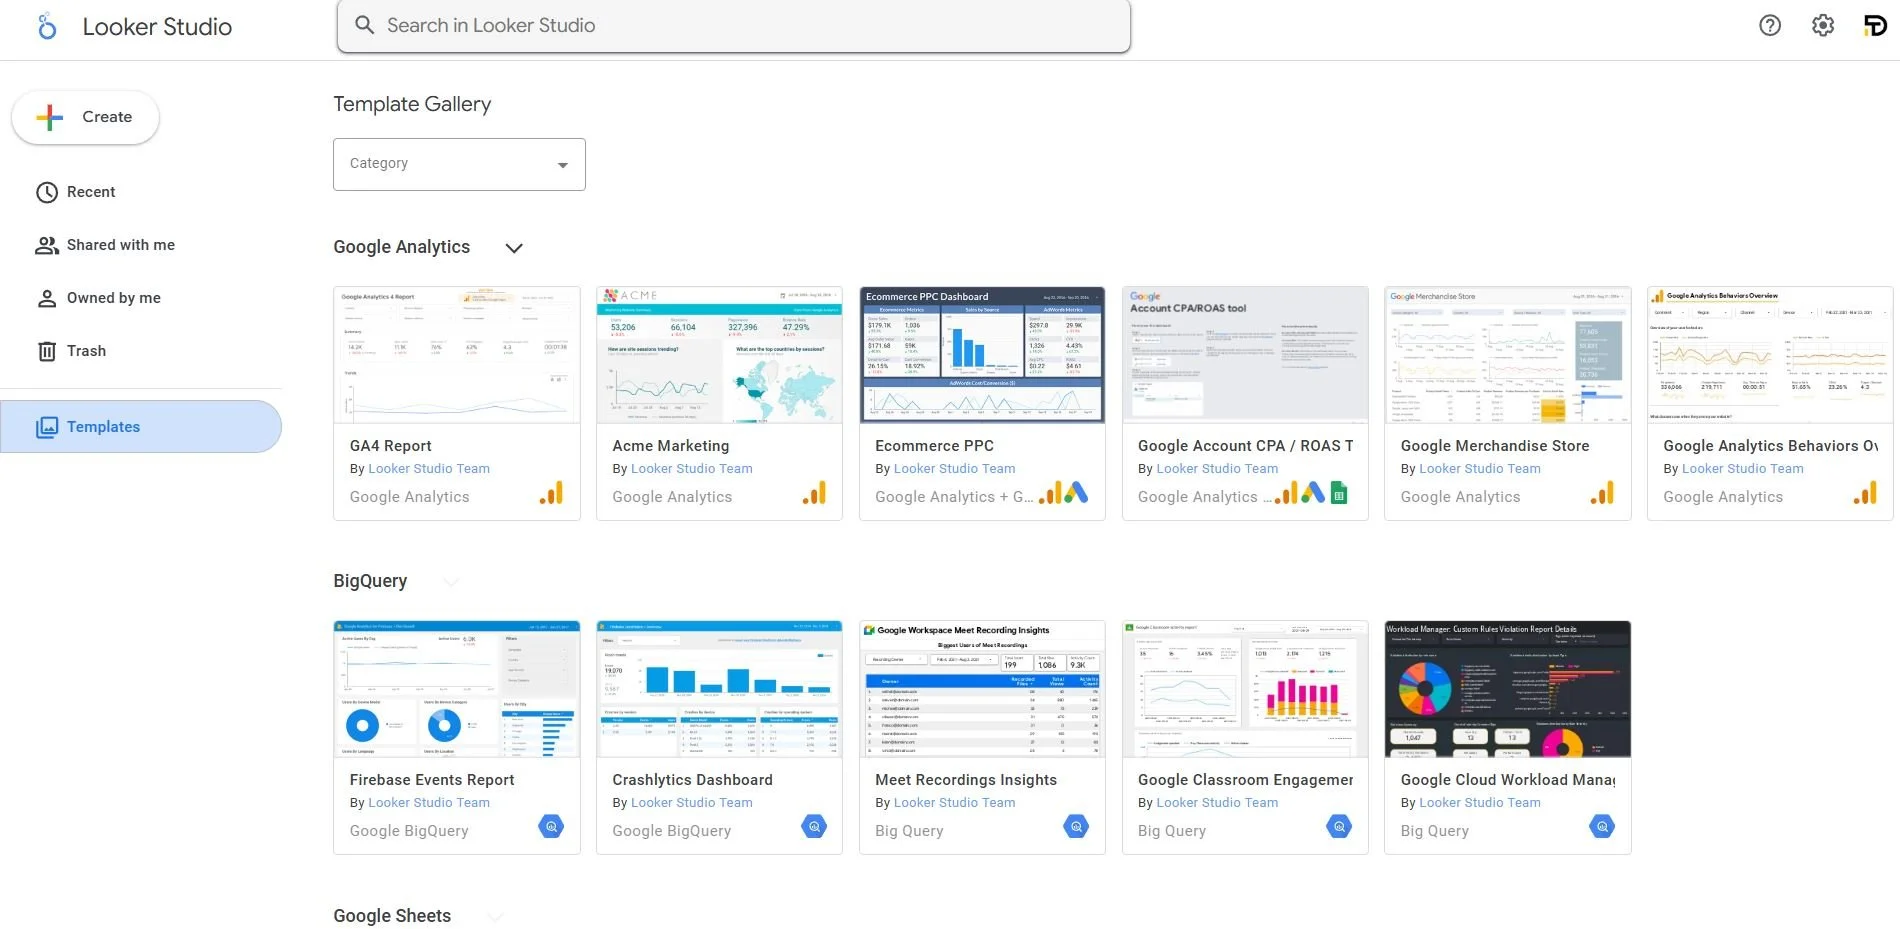Open Looker Studio Team link on Ecommerce PPC
This screenshot has height=929, width=1900.
tap(954, 469)
